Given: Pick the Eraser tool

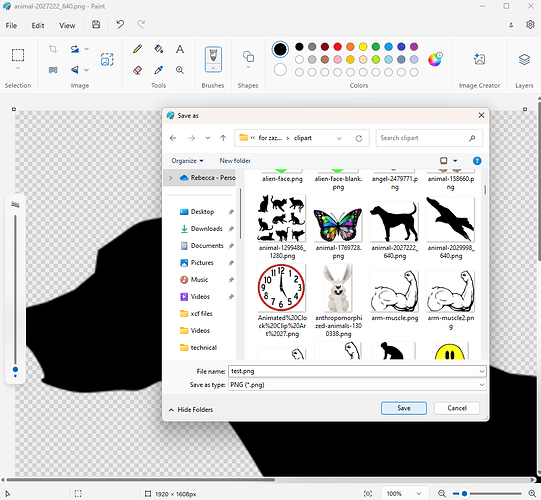Looking at the screenshot, I should coord(137,70).
